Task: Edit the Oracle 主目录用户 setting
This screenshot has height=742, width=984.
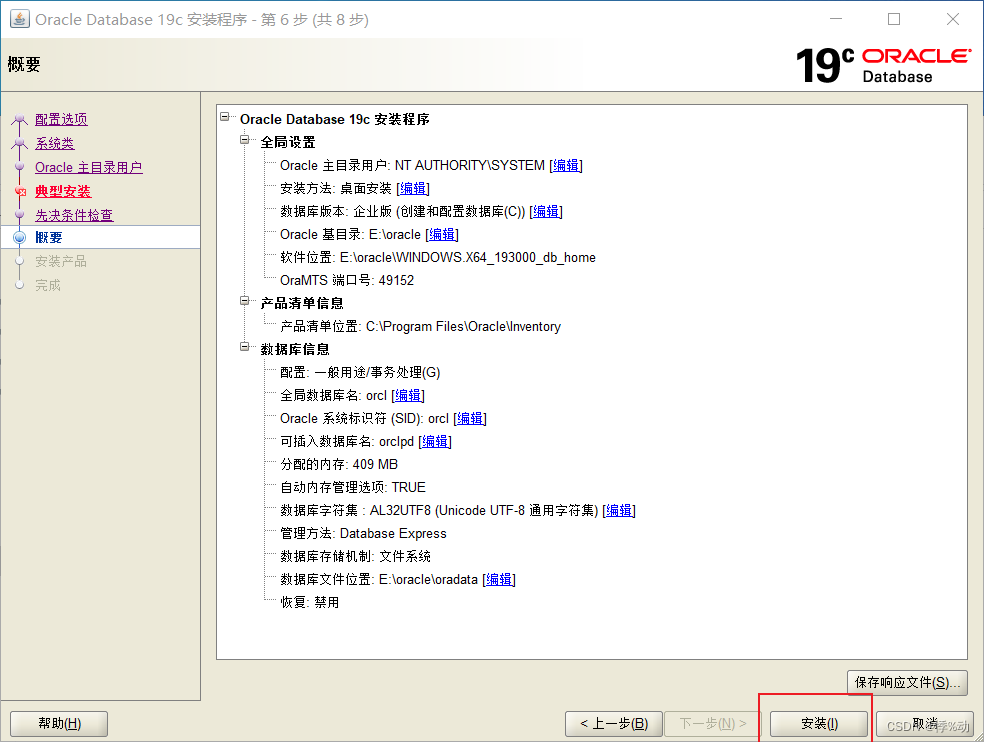Action: point(566,166)
